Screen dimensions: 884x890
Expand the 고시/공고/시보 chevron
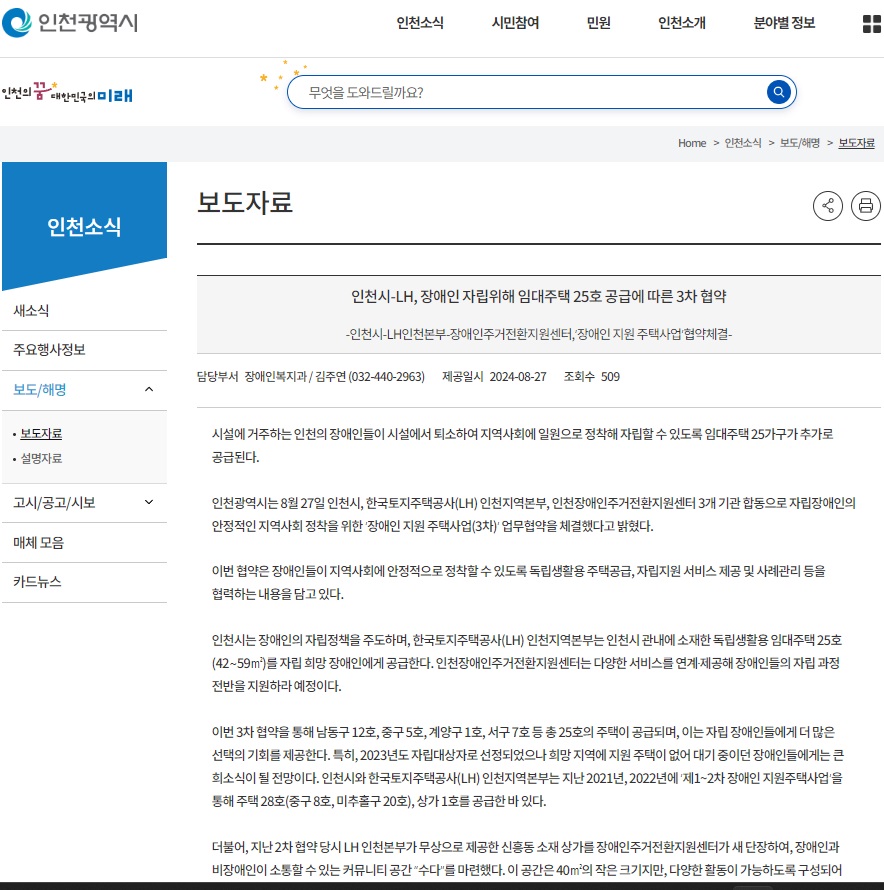pos(149,502)
